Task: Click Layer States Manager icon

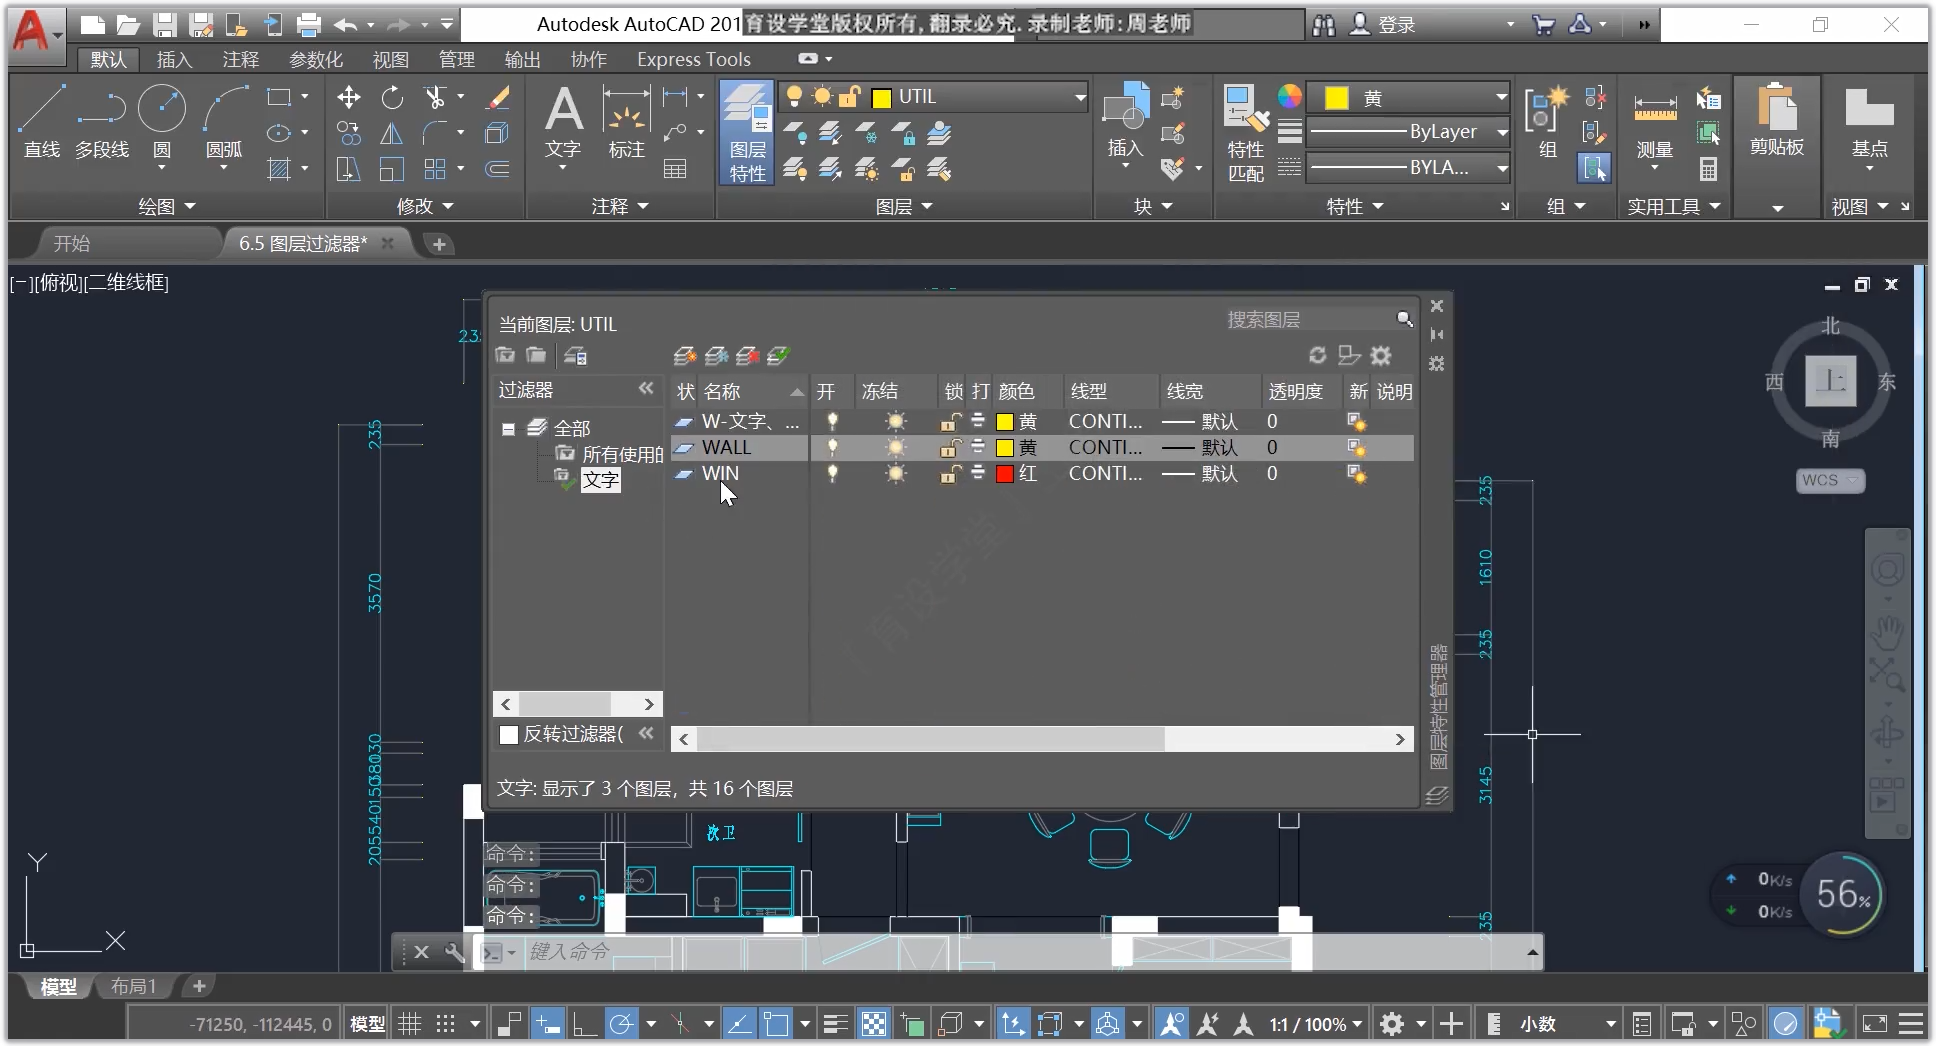Action: (x=575, y=355)
